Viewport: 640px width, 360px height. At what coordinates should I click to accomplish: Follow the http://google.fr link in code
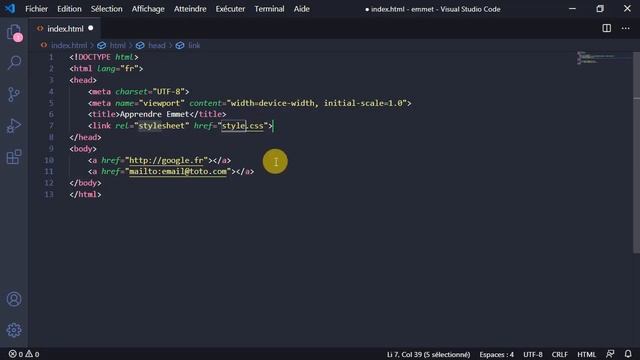166,160
